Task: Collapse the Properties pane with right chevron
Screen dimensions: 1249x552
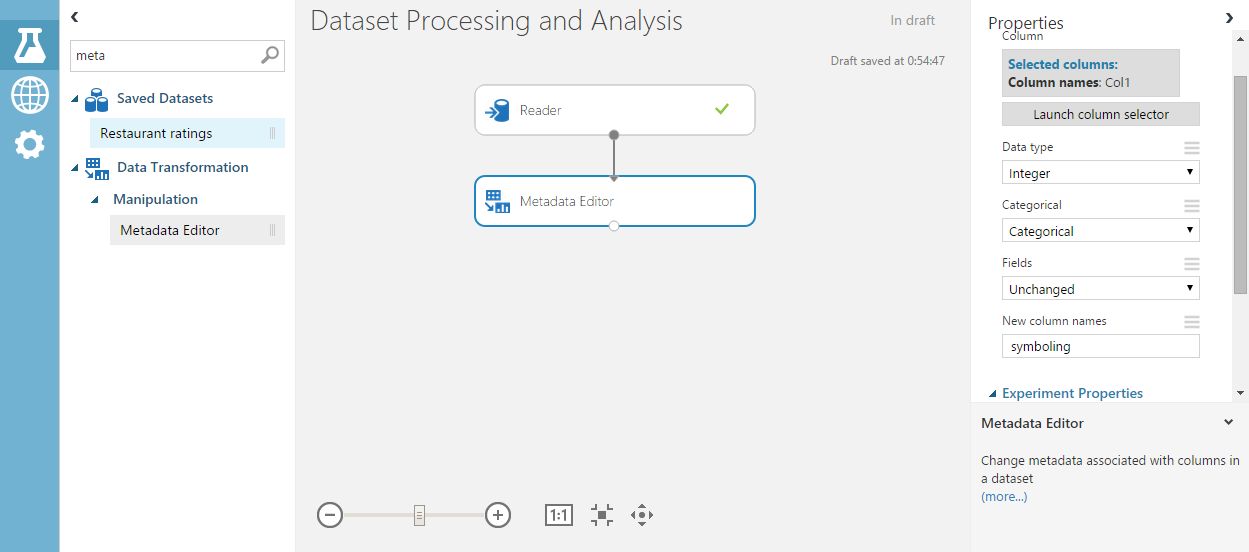Action: (1229, 18)
